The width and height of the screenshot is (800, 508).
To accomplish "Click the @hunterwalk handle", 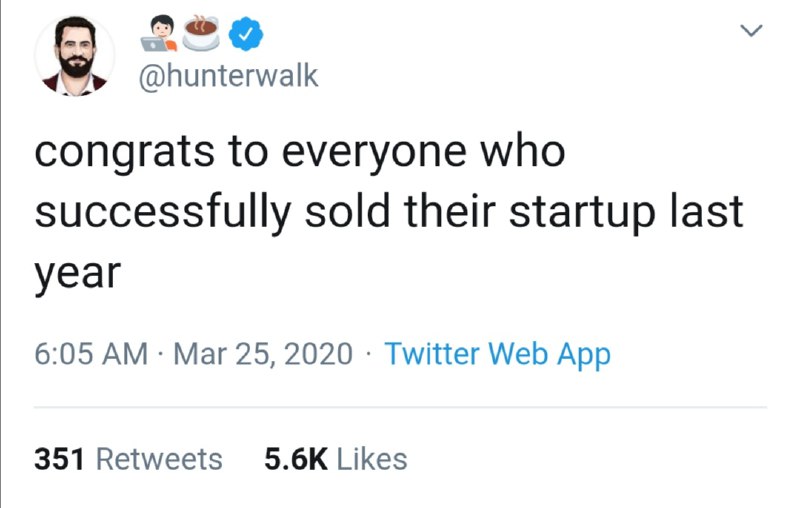I will pos(229,76).
